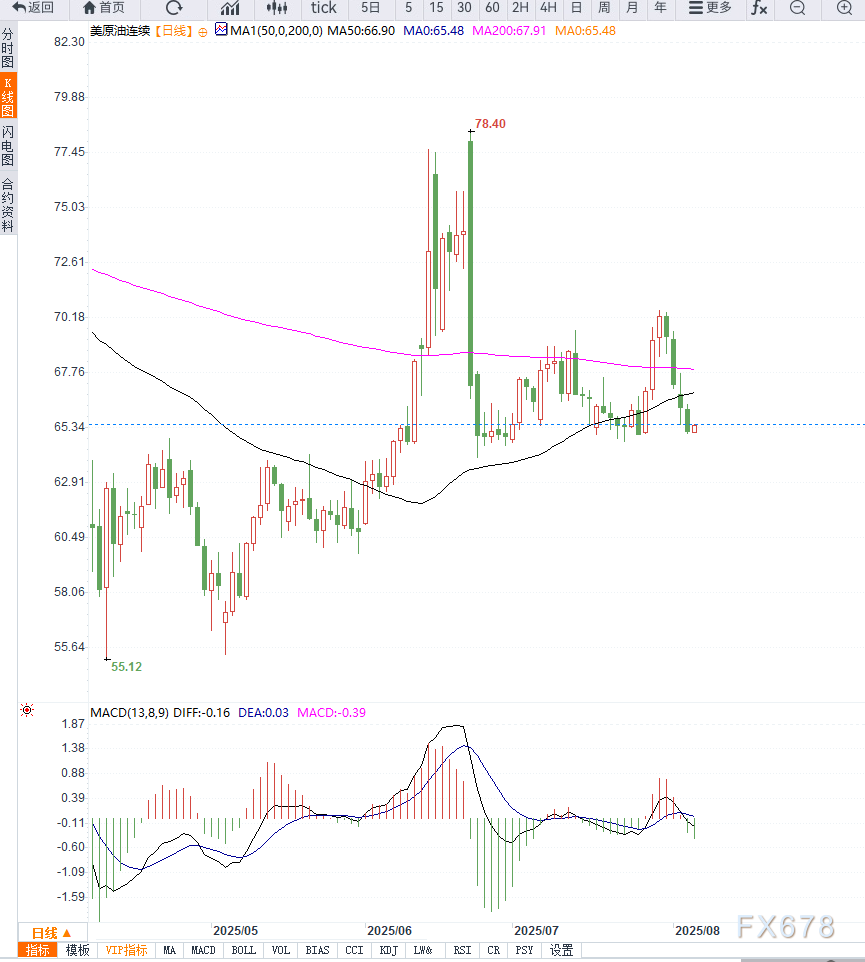Toggle the tick chart period

[323, 8]
